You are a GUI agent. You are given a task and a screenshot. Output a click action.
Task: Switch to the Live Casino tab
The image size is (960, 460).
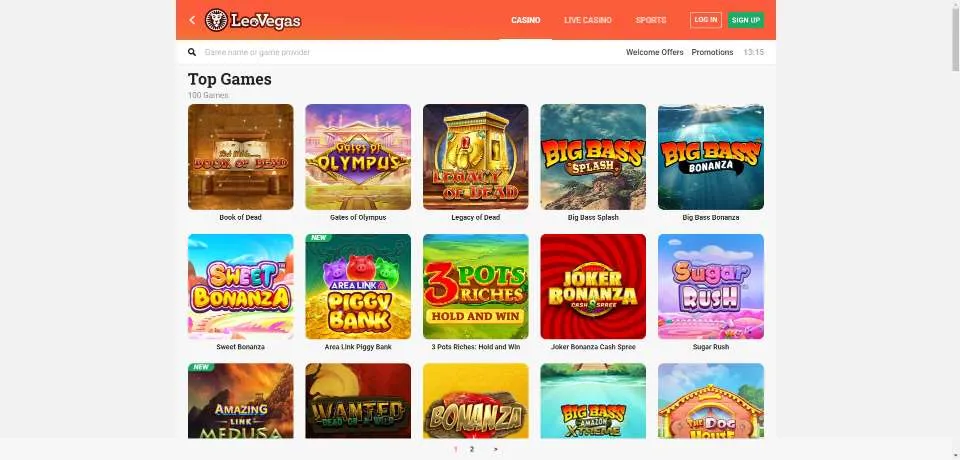(x=588, y=20)
